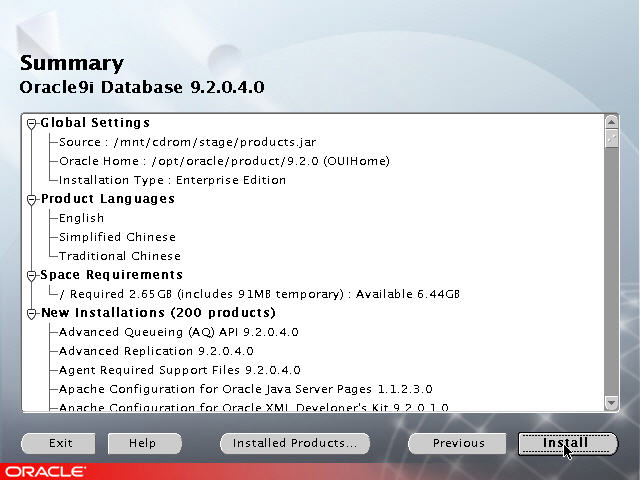Select Advanced Queueing (AQ) API row
The height and width of the screenshot is (480, 640).
(178, 332)
